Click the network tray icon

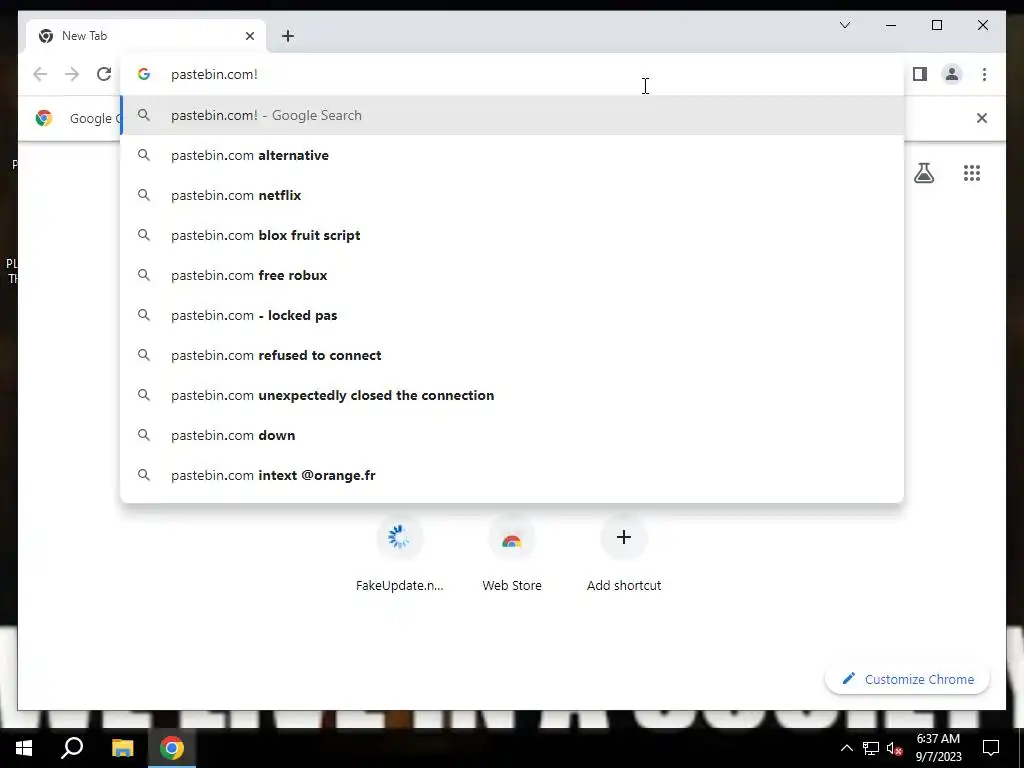(871, 748)
